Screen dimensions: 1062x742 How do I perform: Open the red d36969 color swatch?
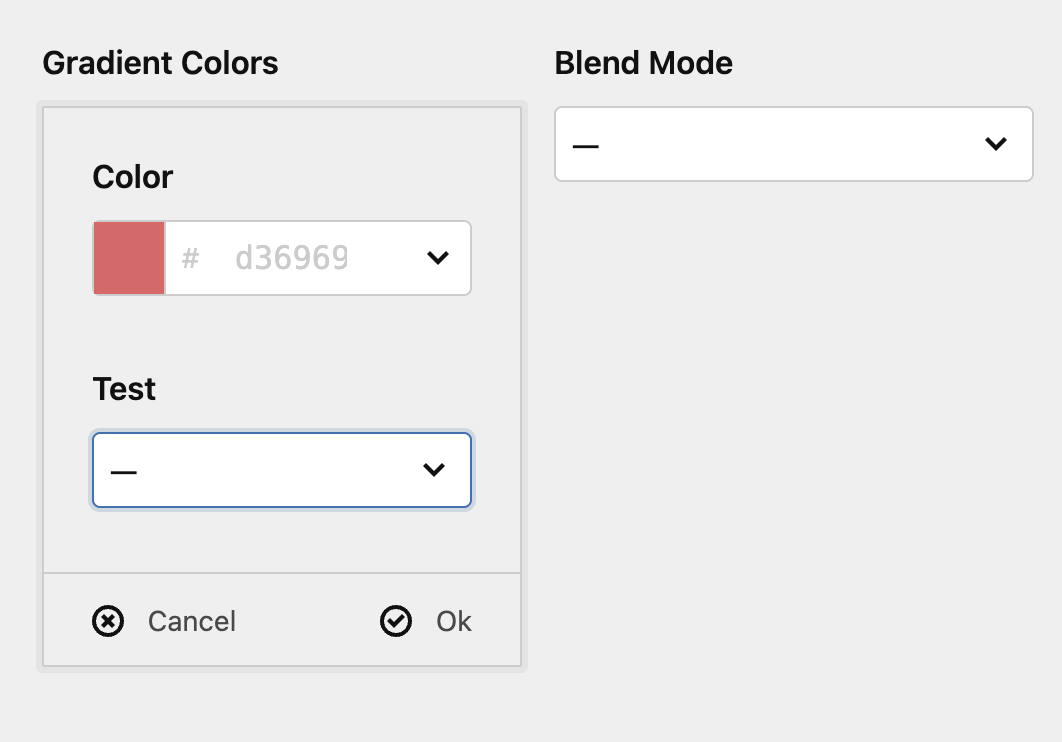129,258
